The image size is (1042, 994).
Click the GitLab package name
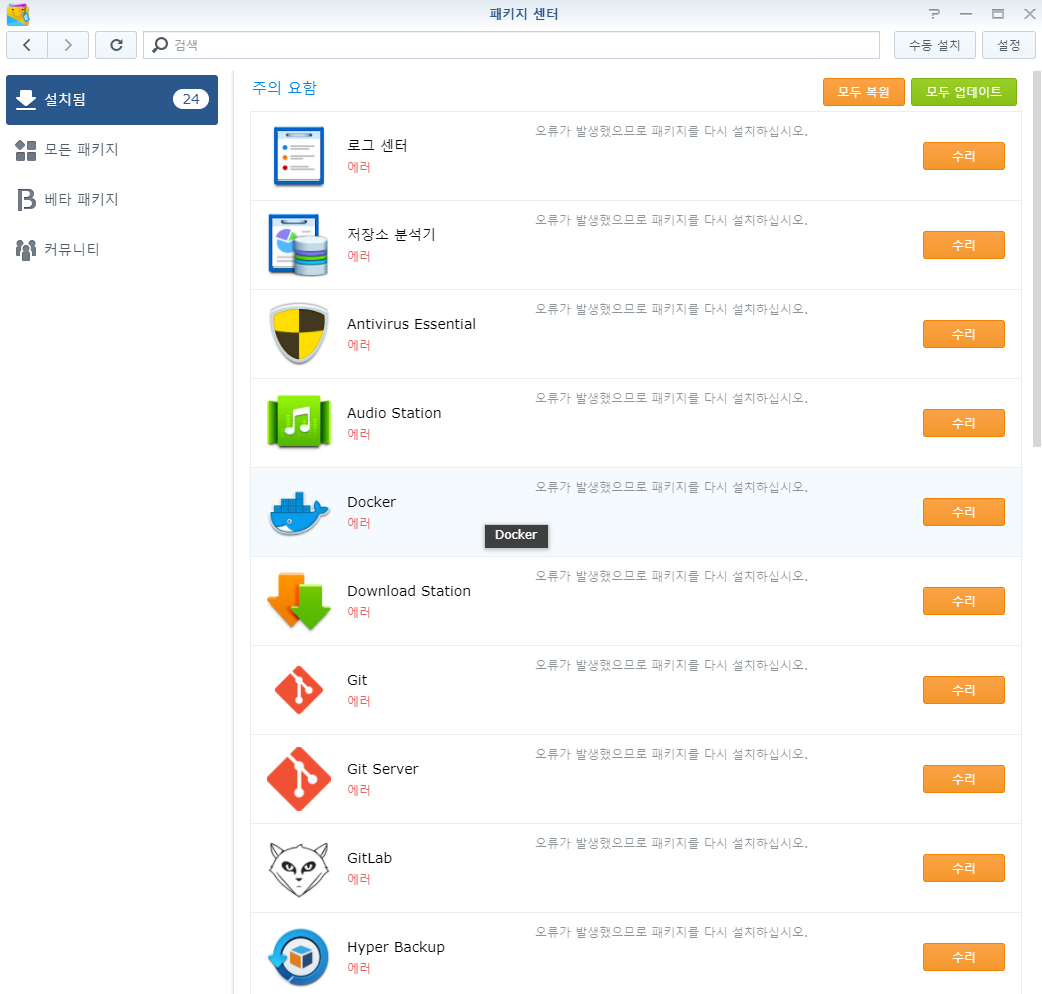[369, 858]
